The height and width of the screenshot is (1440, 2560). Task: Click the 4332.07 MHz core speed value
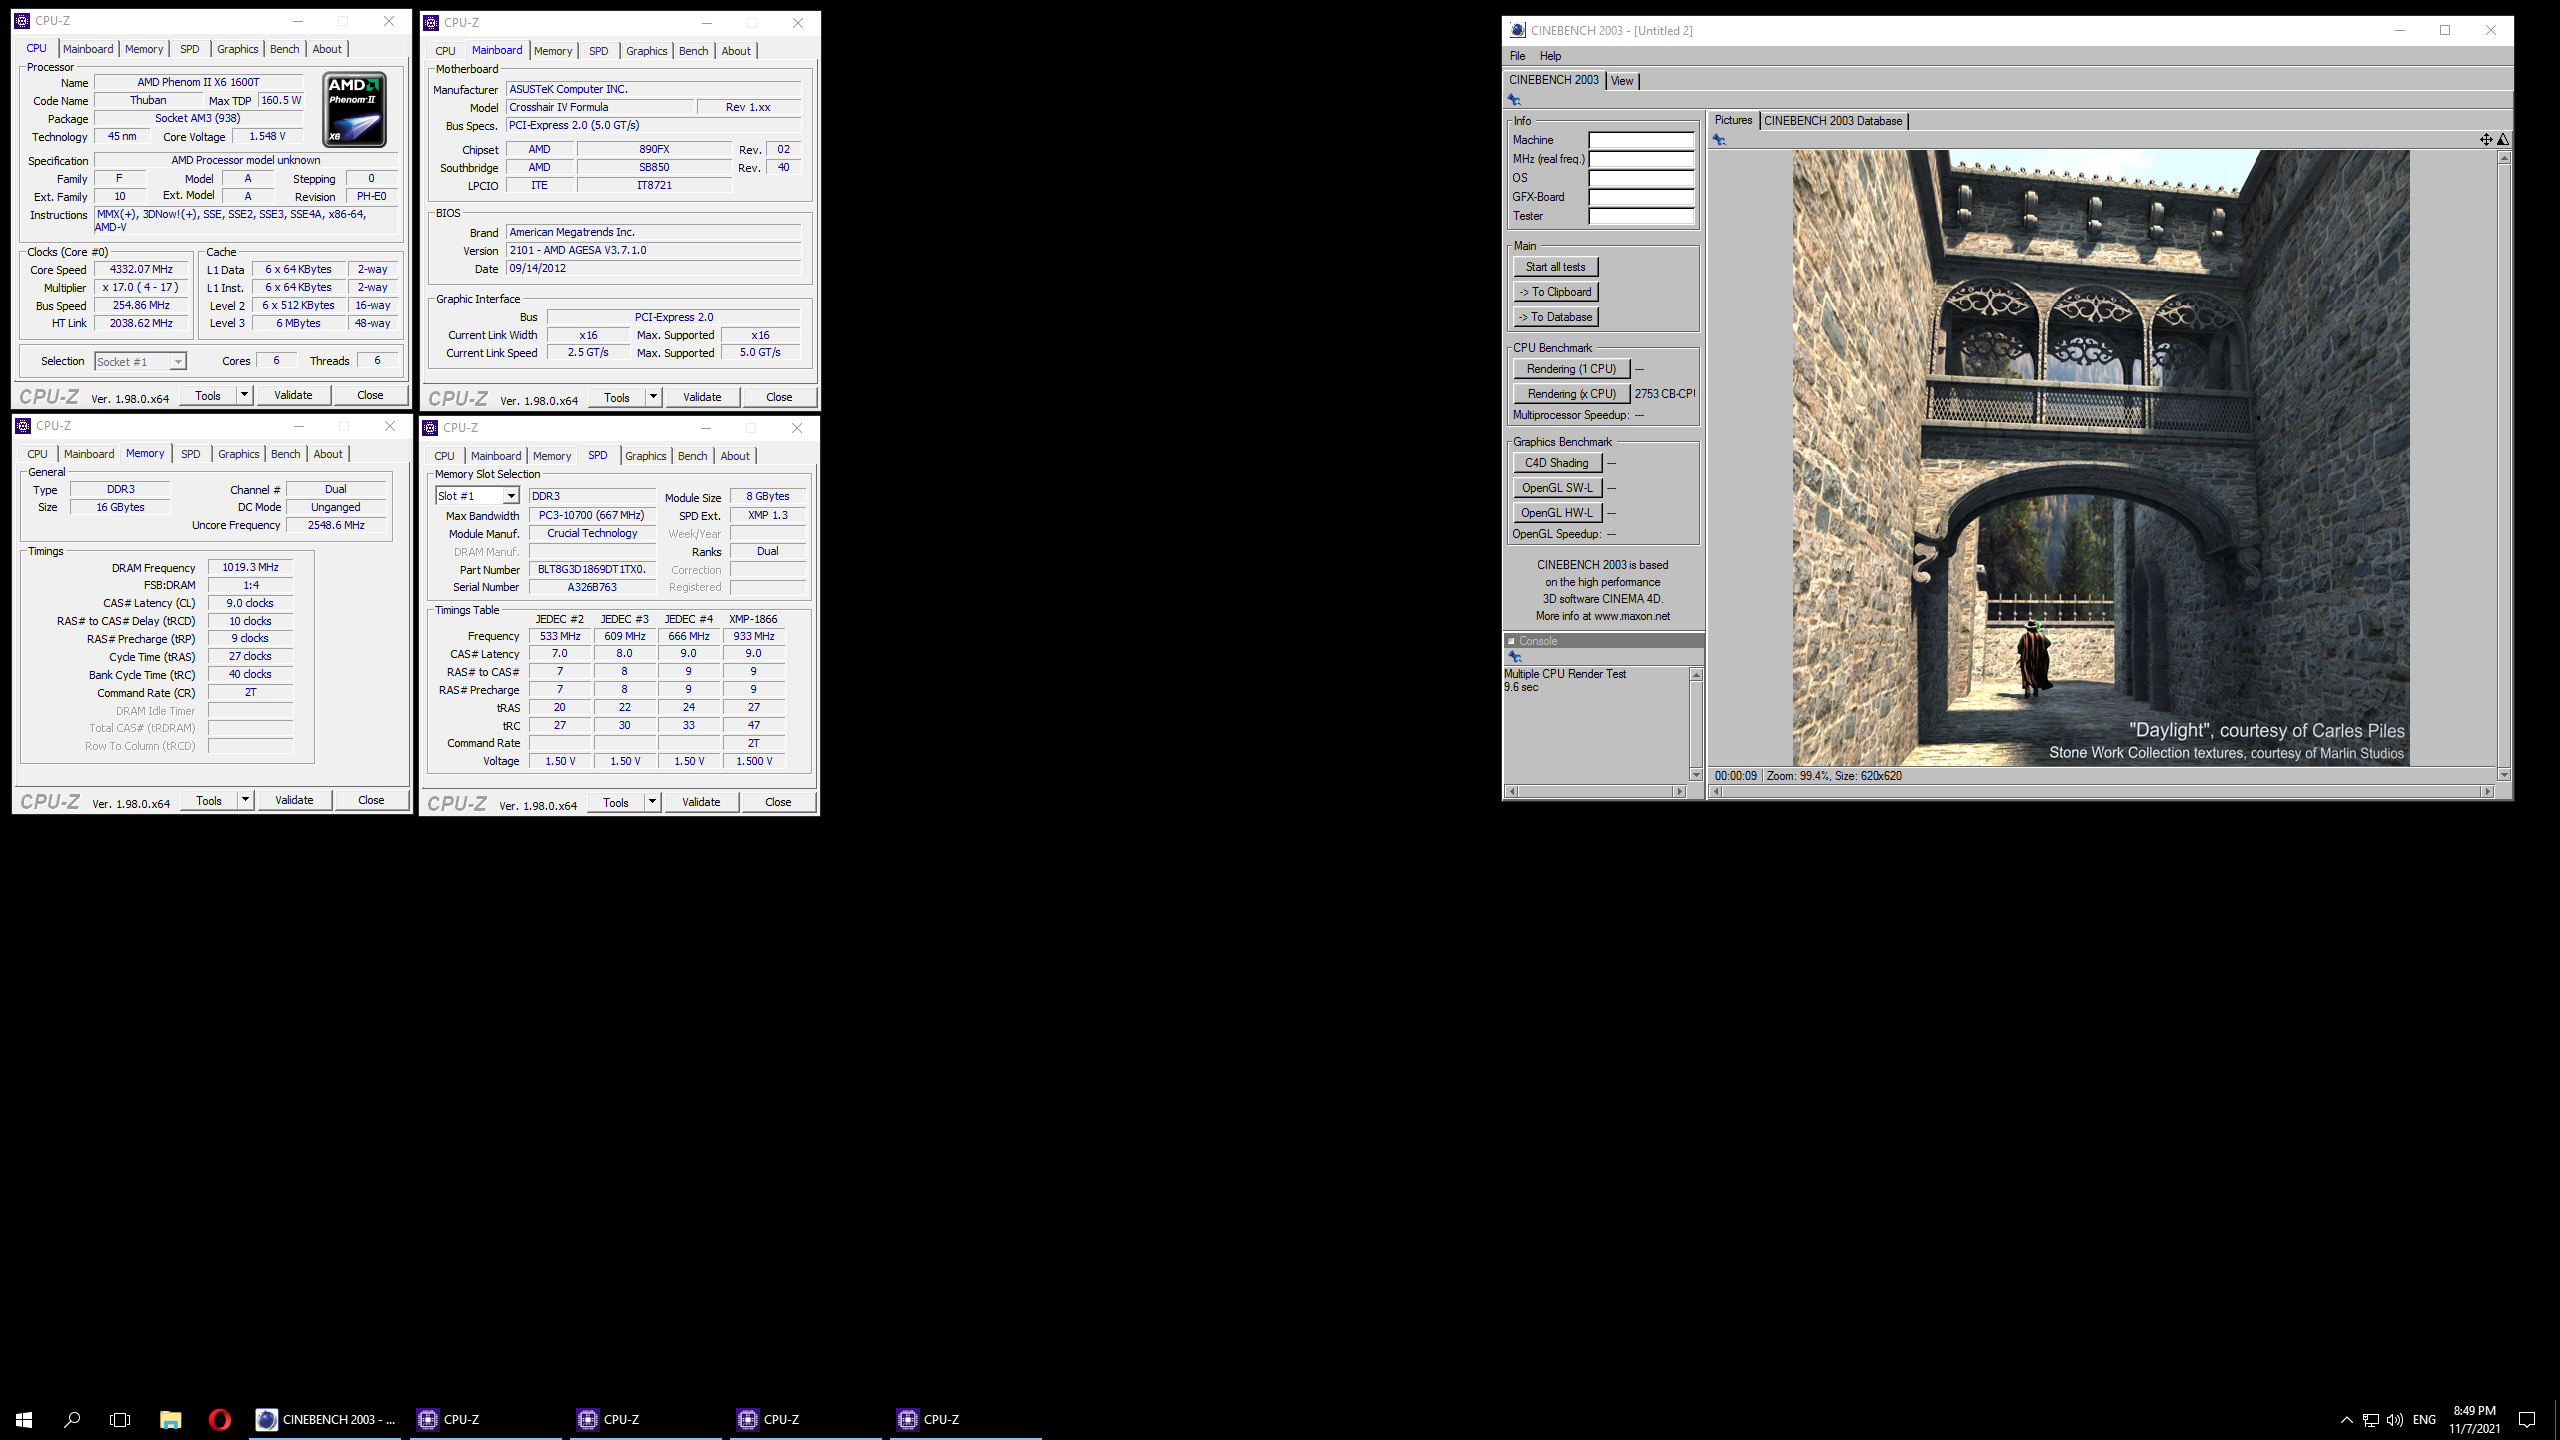(141, 269)
